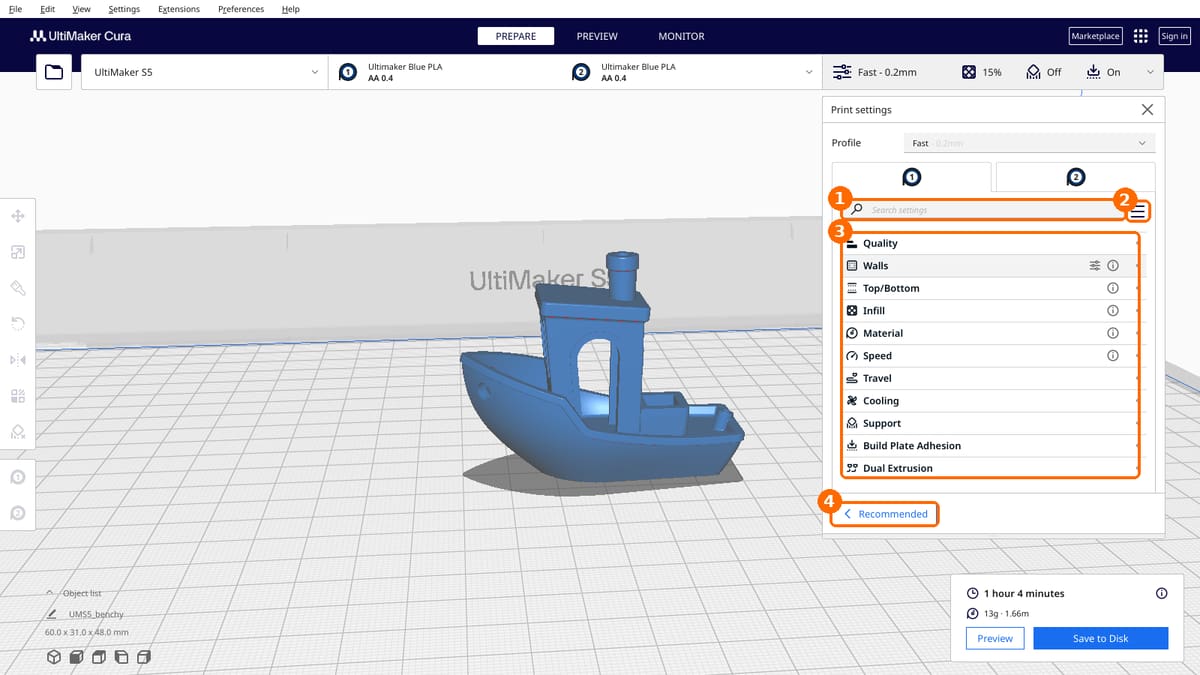Click the sliders icon on the Walls row

tap(1095, 266)
